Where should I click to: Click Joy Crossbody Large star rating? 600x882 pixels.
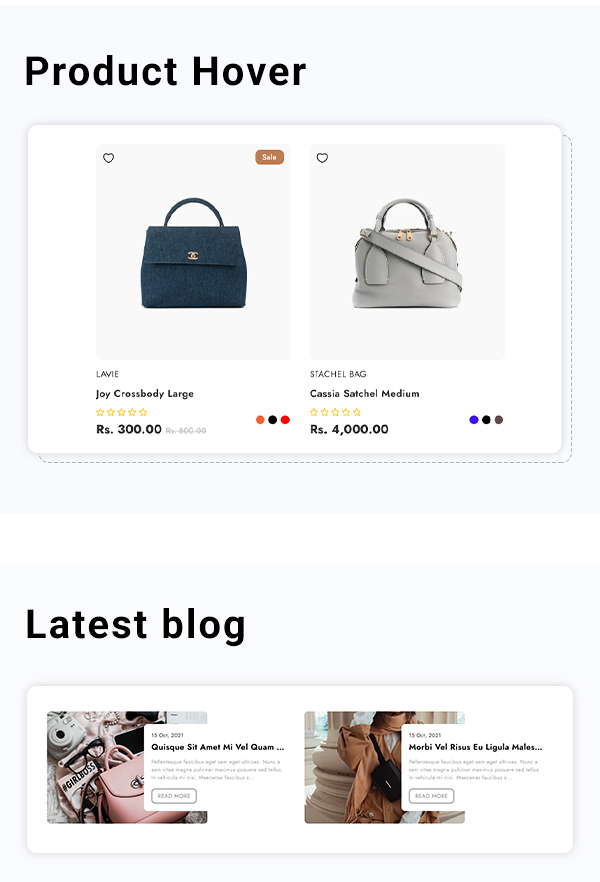coord(121,412)
